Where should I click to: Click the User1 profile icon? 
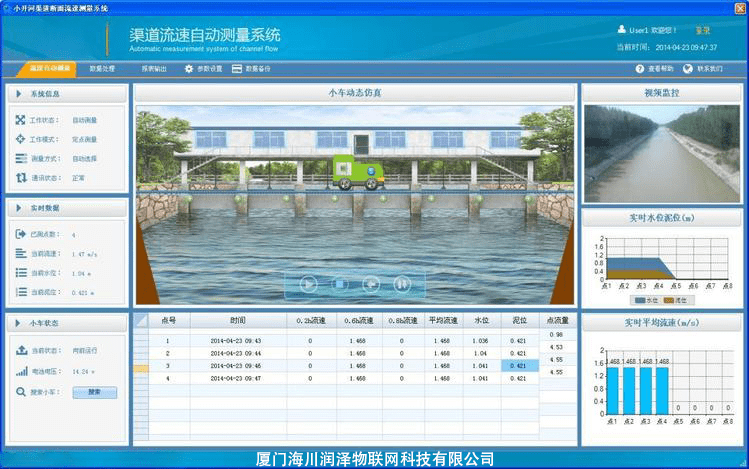click(x=621, y=30)
